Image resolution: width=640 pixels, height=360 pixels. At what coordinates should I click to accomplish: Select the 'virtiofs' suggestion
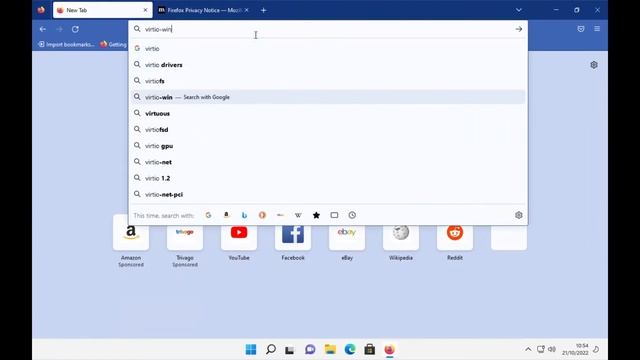point(328,81)
